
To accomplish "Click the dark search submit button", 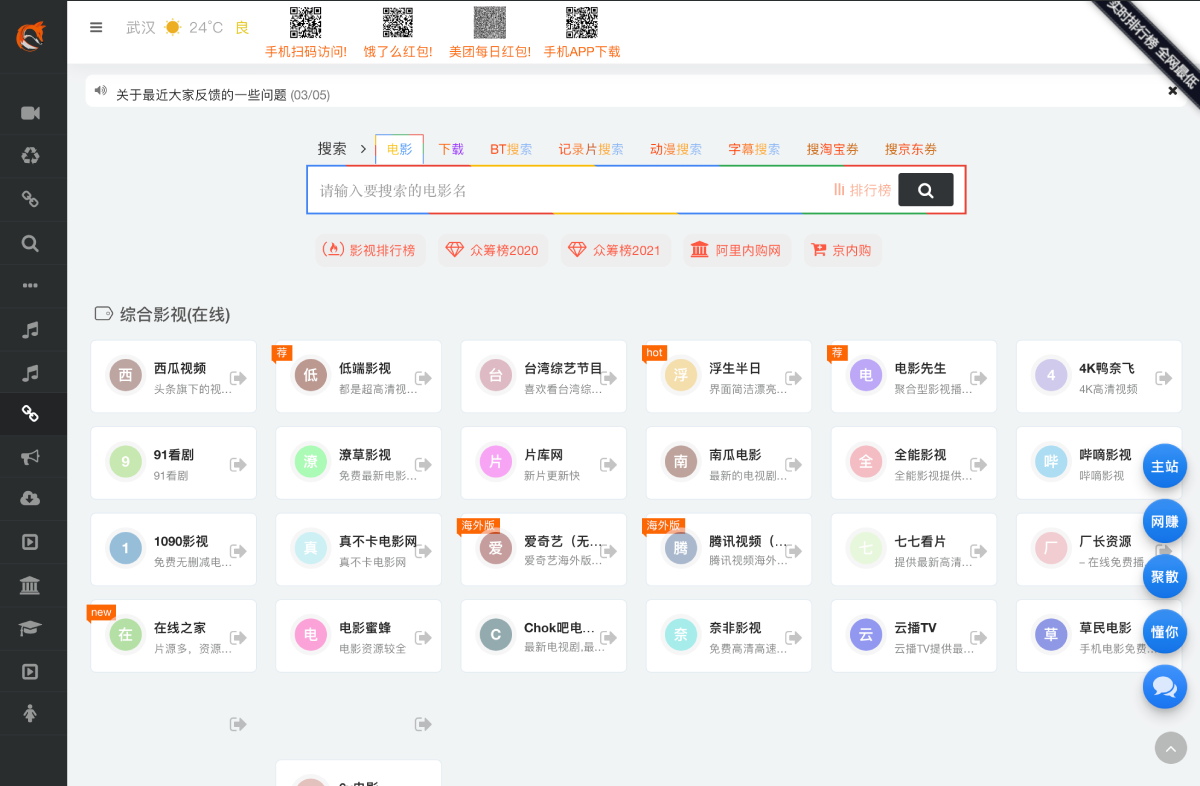I will click(925, 190).
